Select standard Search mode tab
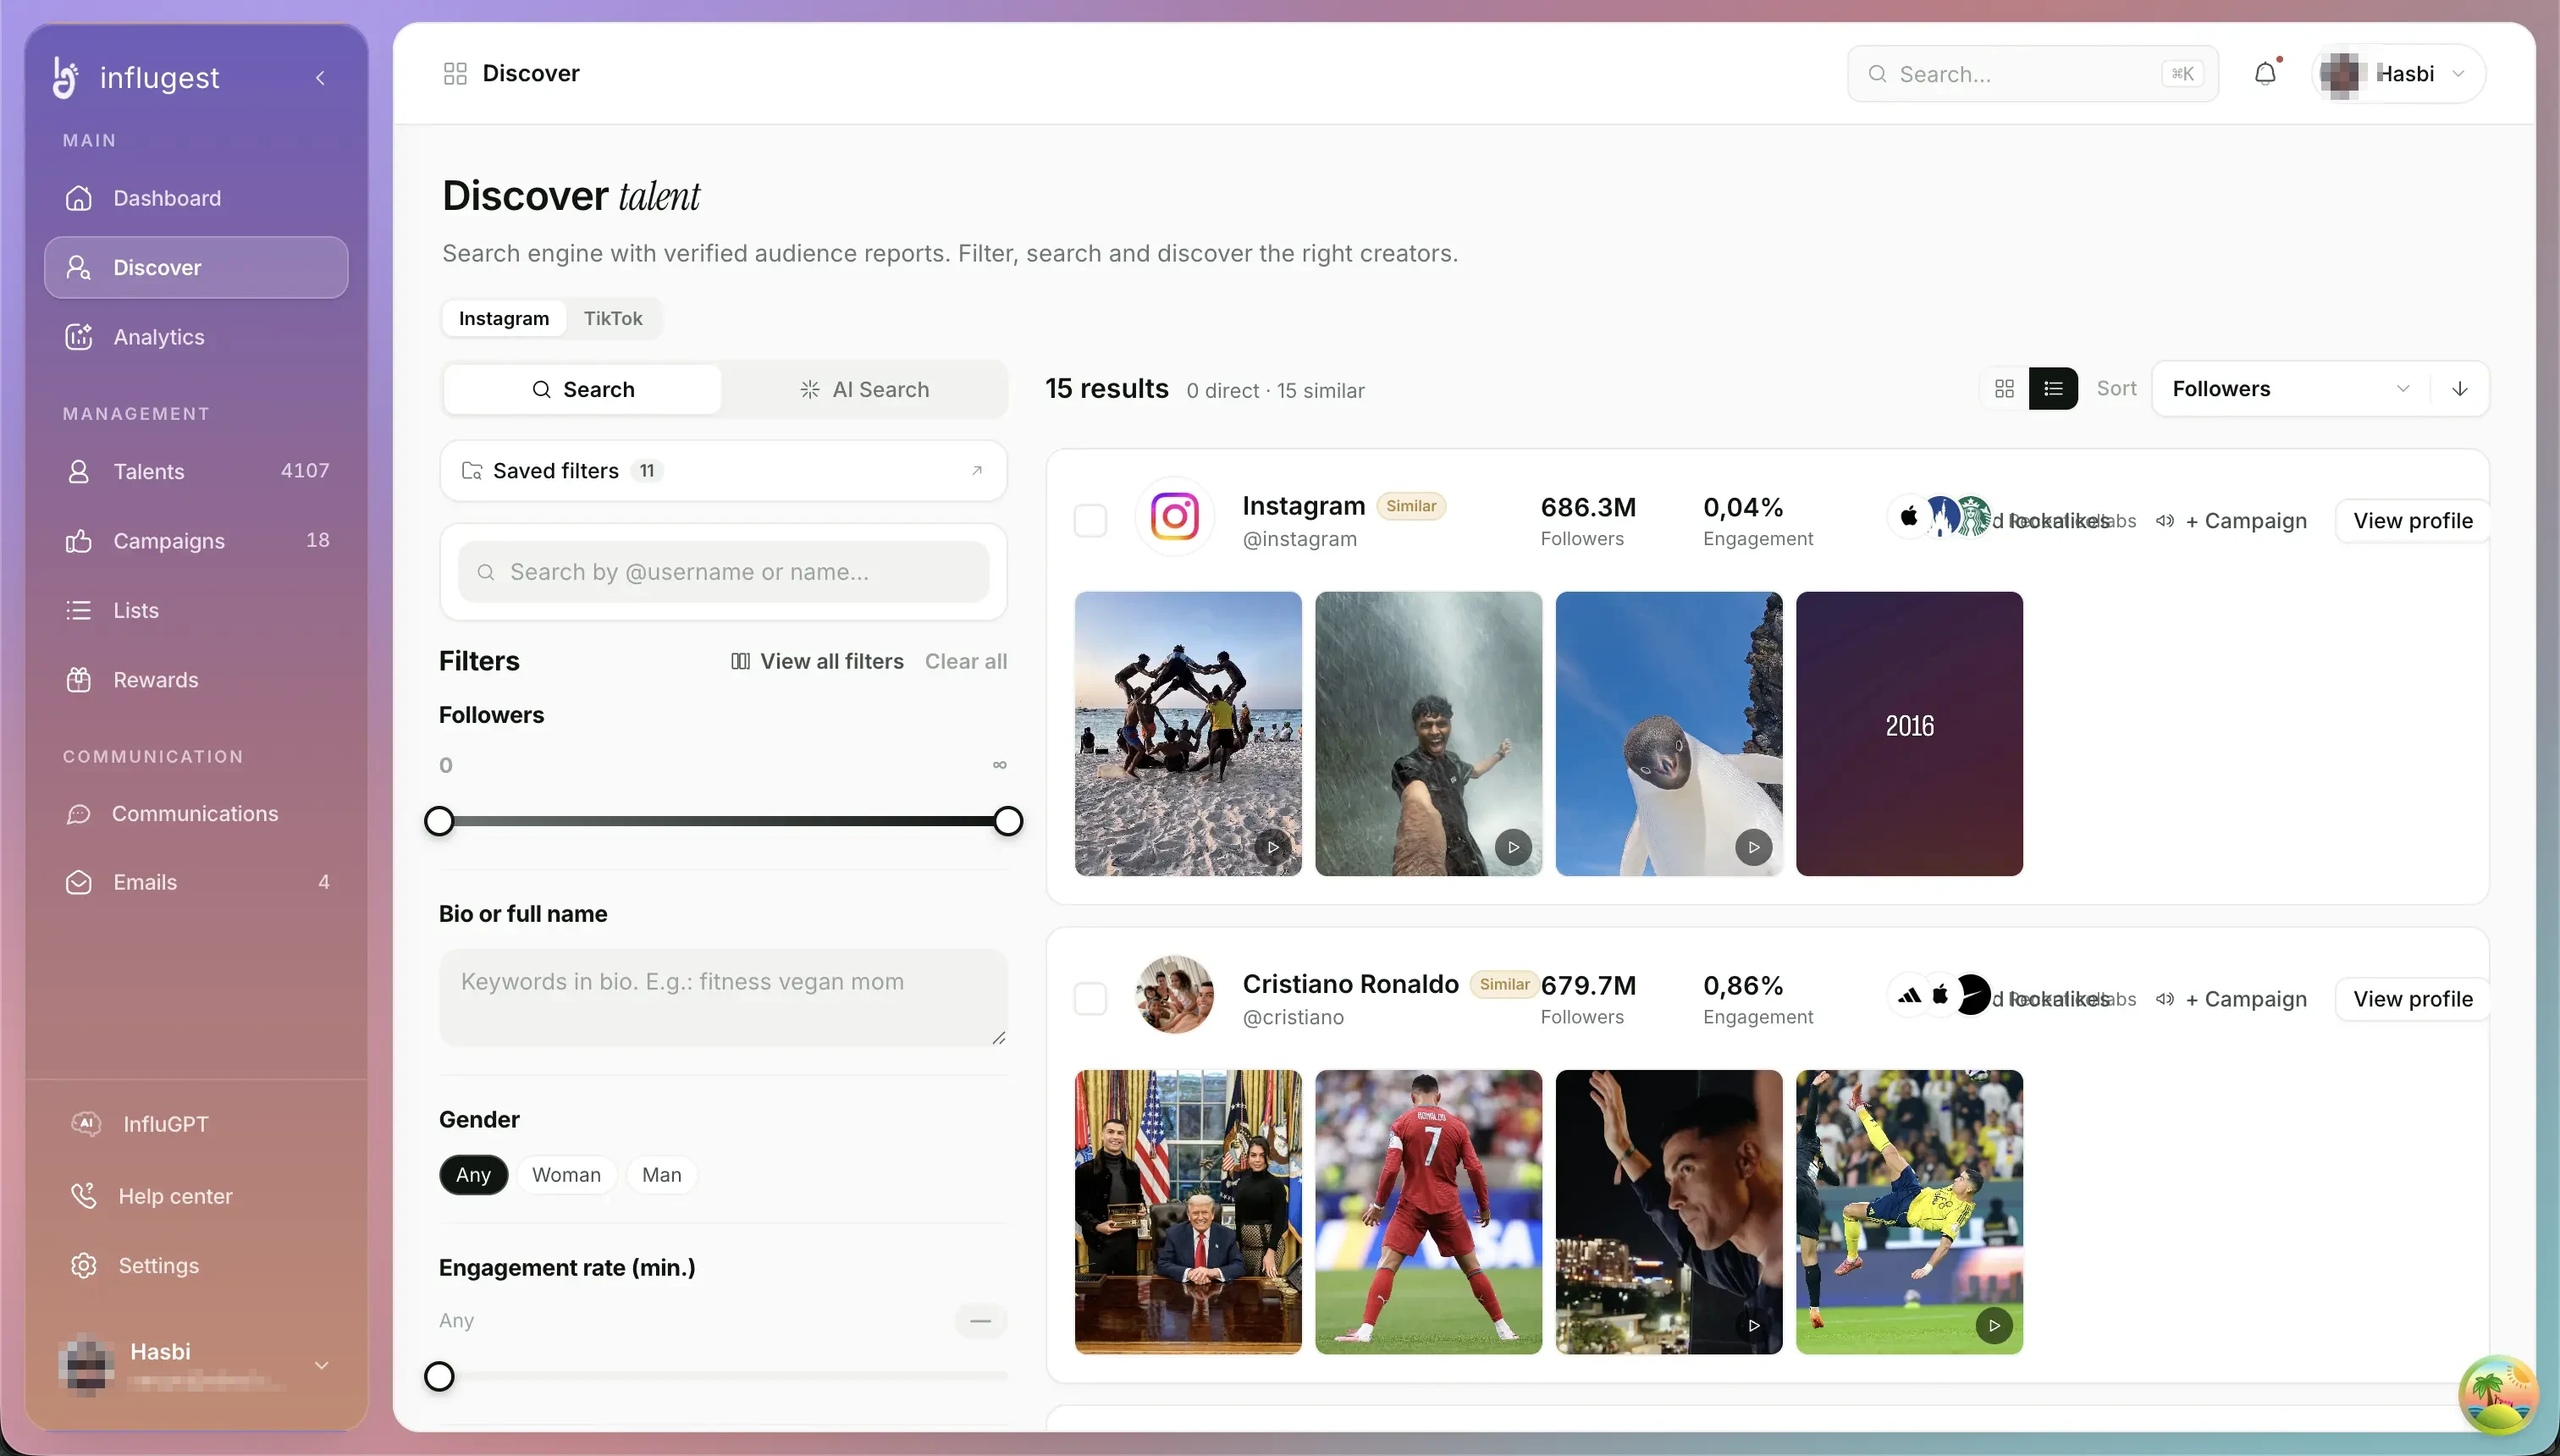The image size is (2560, 1456). 583,389
